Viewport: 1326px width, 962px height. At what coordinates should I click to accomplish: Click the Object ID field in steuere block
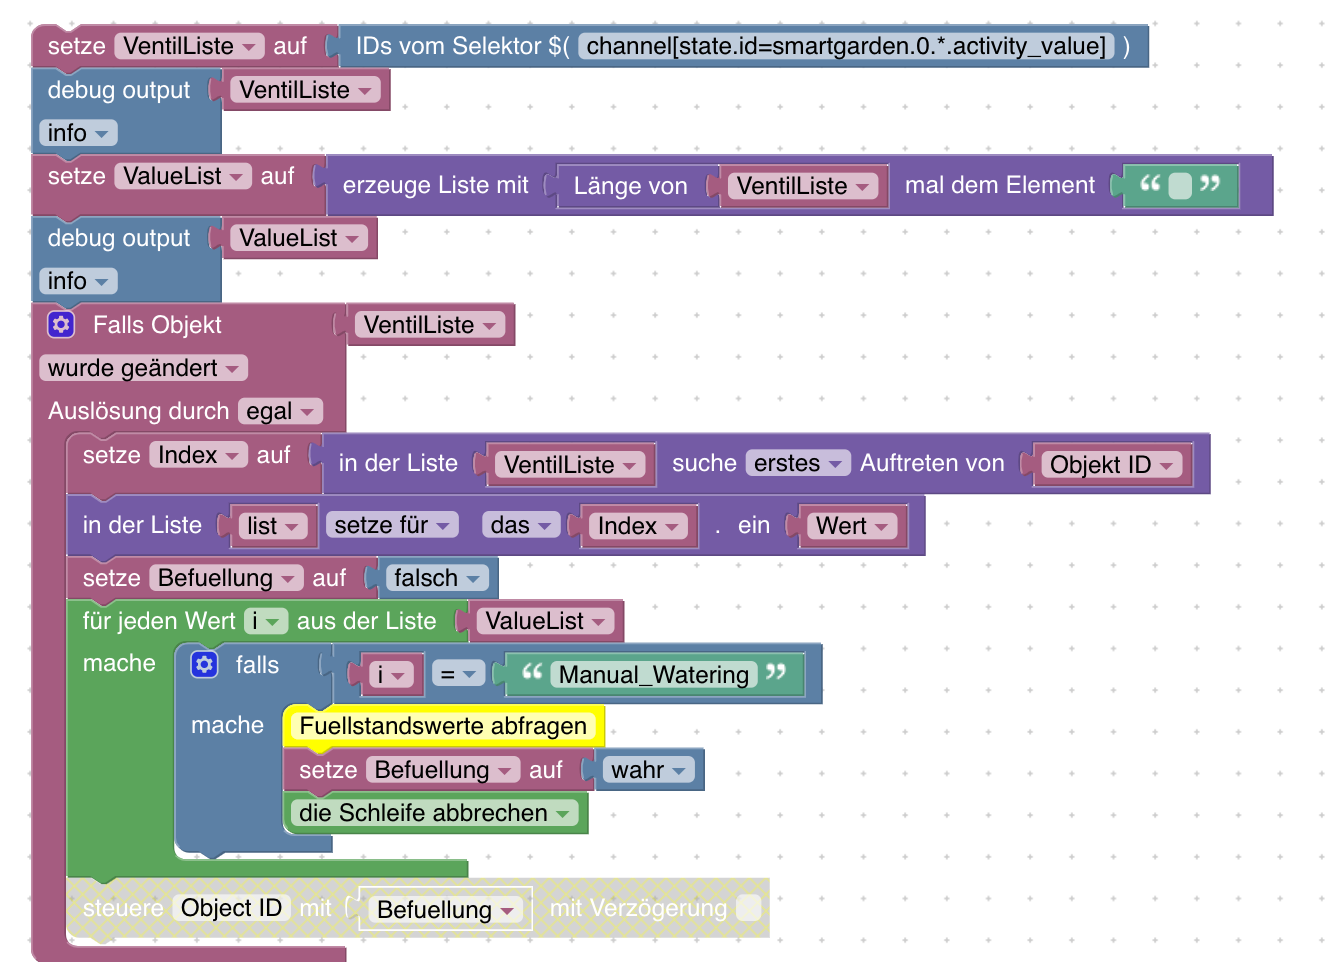231,908
